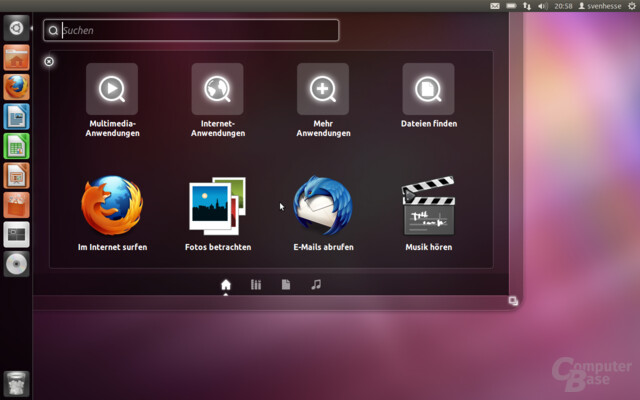Switch to the Files lens tab
The height and width of the screenshot is (400, 640).
(286, 284)
